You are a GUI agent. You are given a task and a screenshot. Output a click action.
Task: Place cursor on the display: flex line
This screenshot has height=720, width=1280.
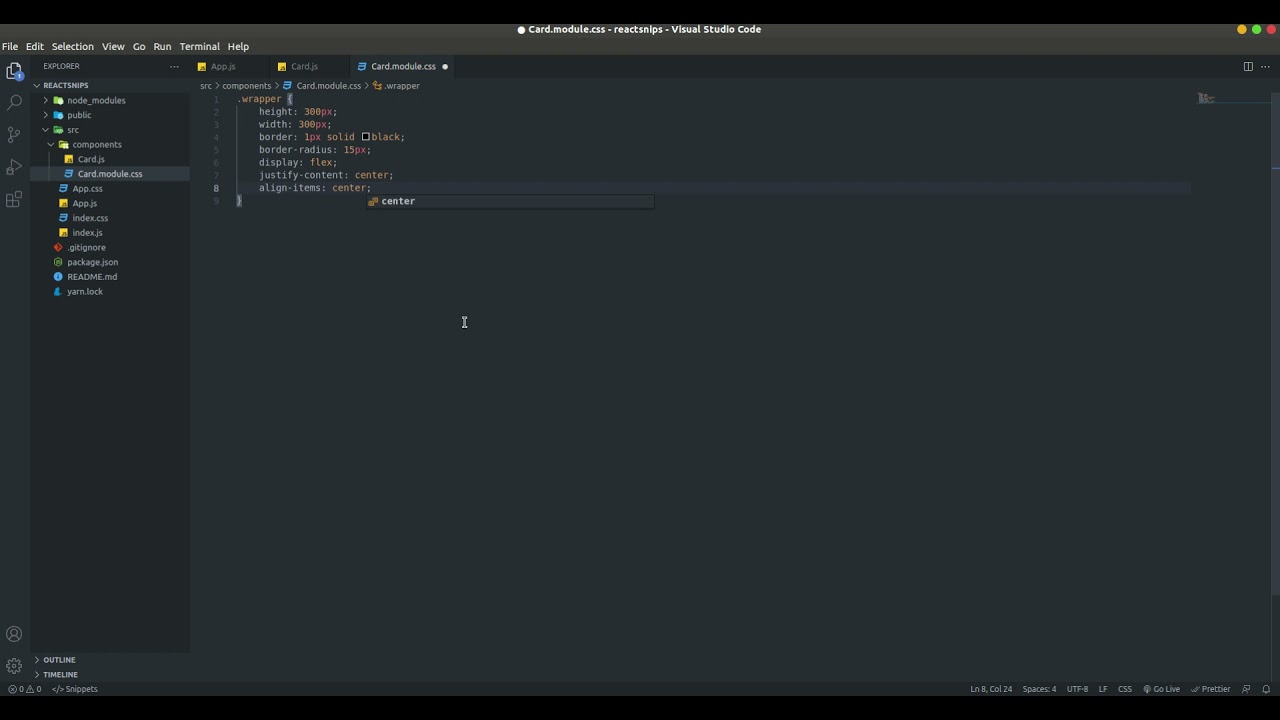(298, 162)
